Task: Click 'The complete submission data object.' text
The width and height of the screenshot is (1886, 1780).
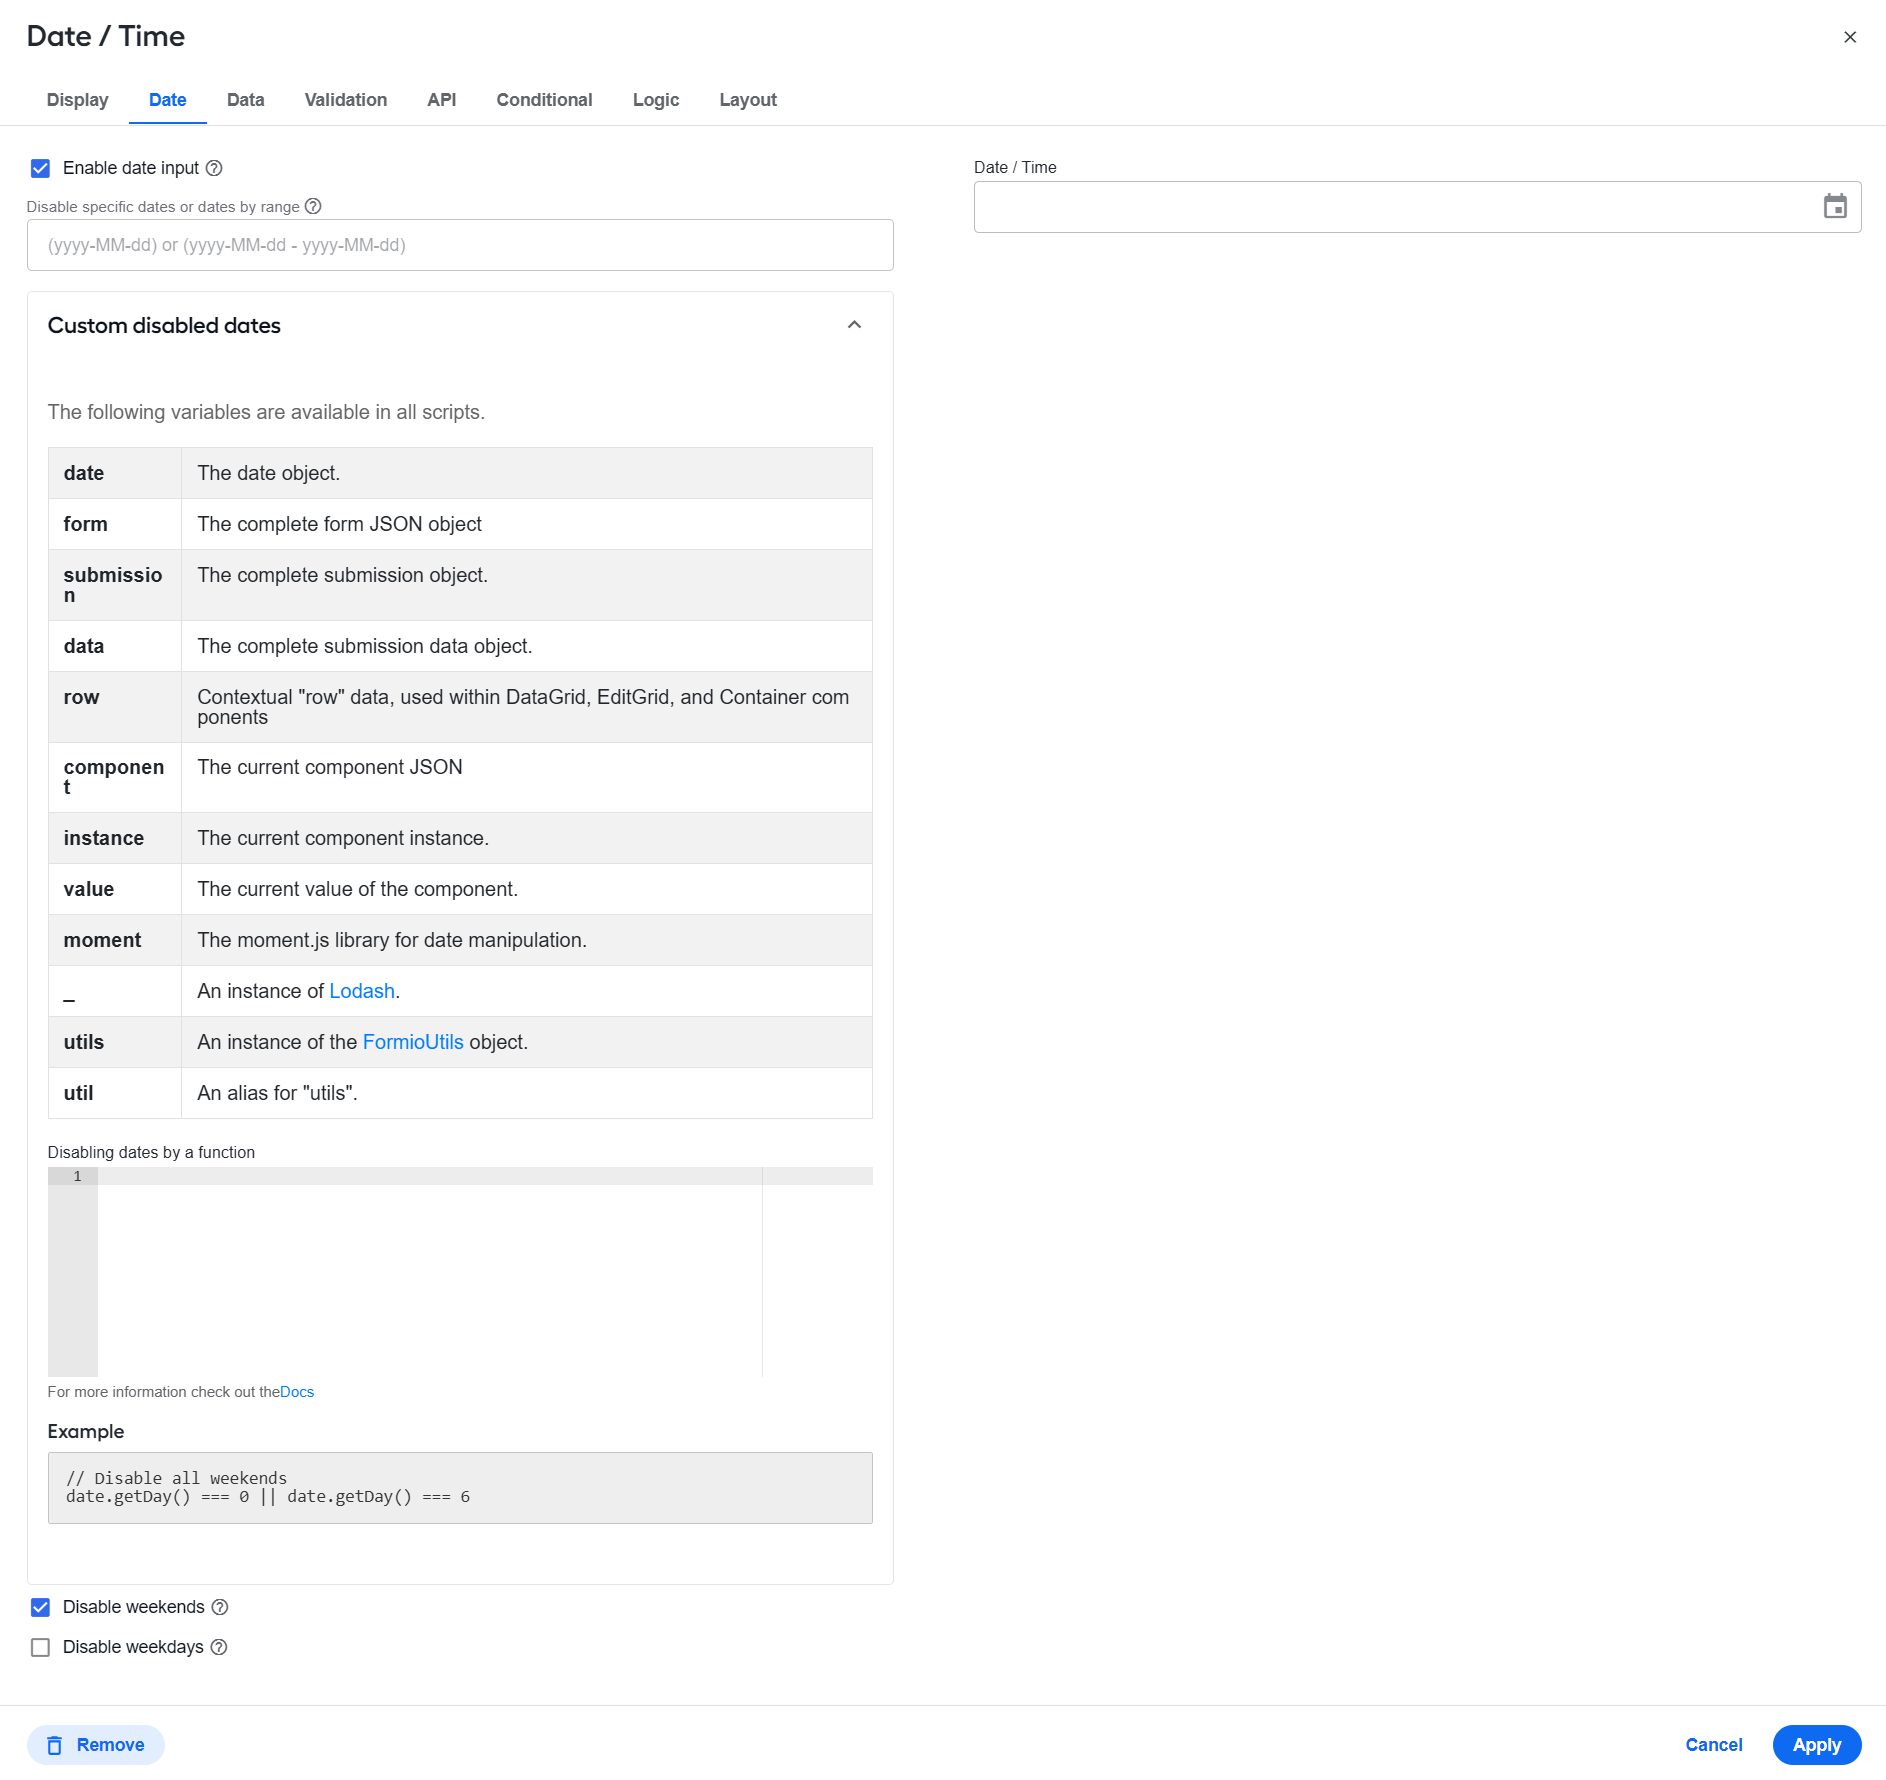Action: click(365, 646)
